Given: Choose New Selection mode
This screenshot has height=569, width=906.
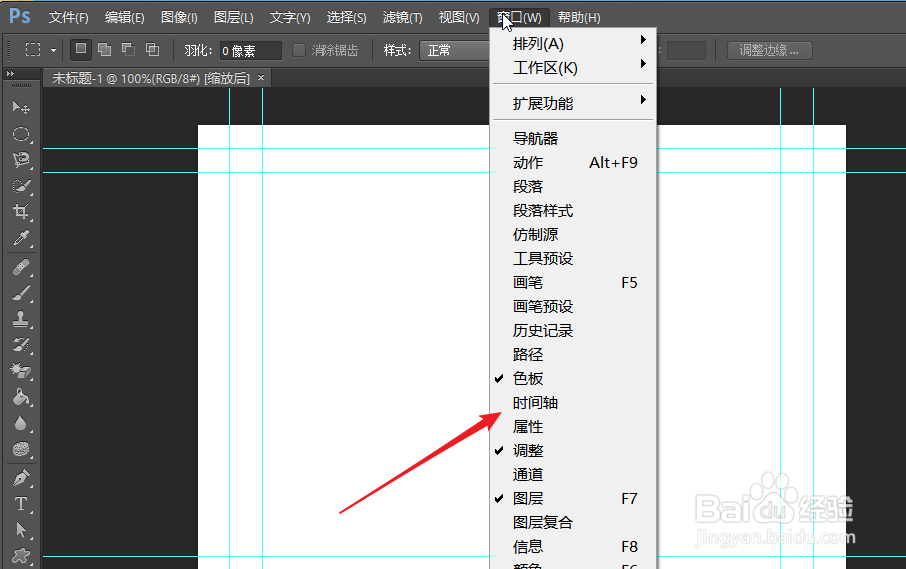Looking at the screenshot, I should point(81,50).
